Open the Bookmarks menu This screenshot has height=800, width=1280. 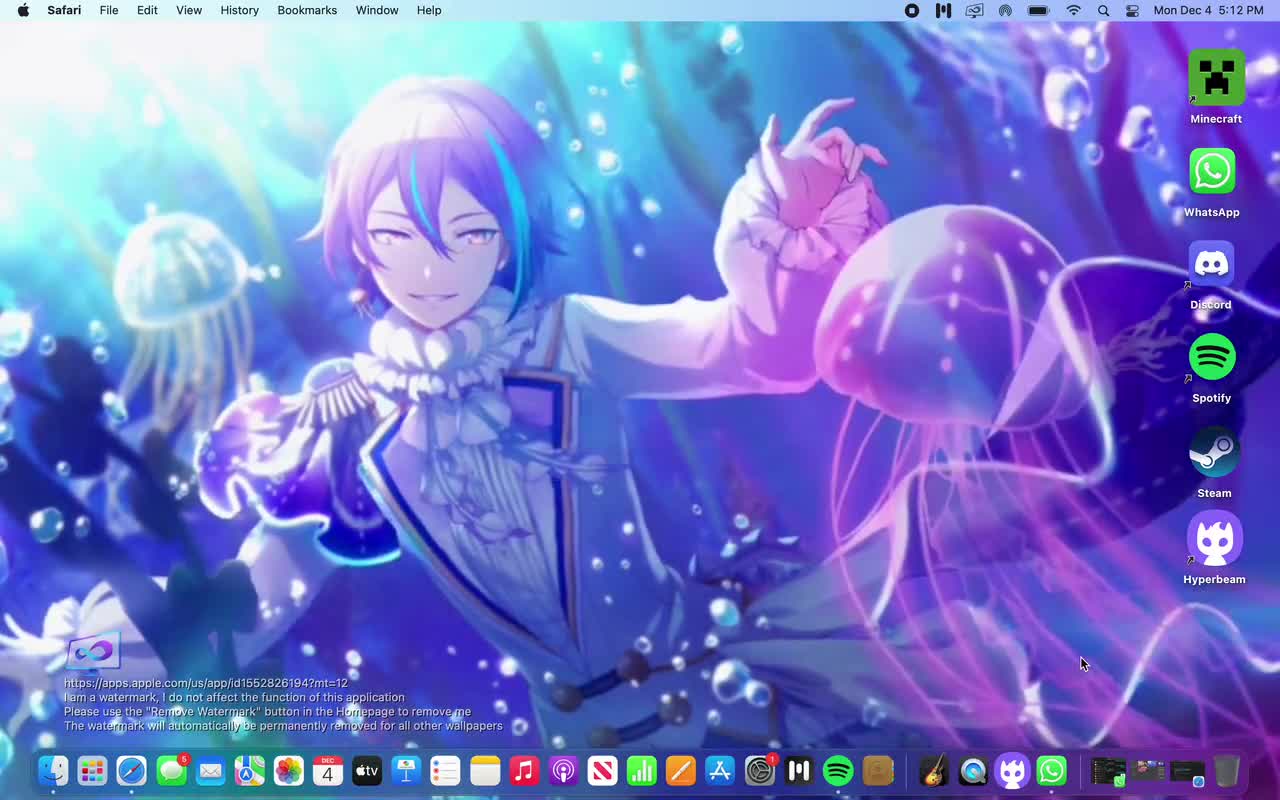click(x=307, y=10)
